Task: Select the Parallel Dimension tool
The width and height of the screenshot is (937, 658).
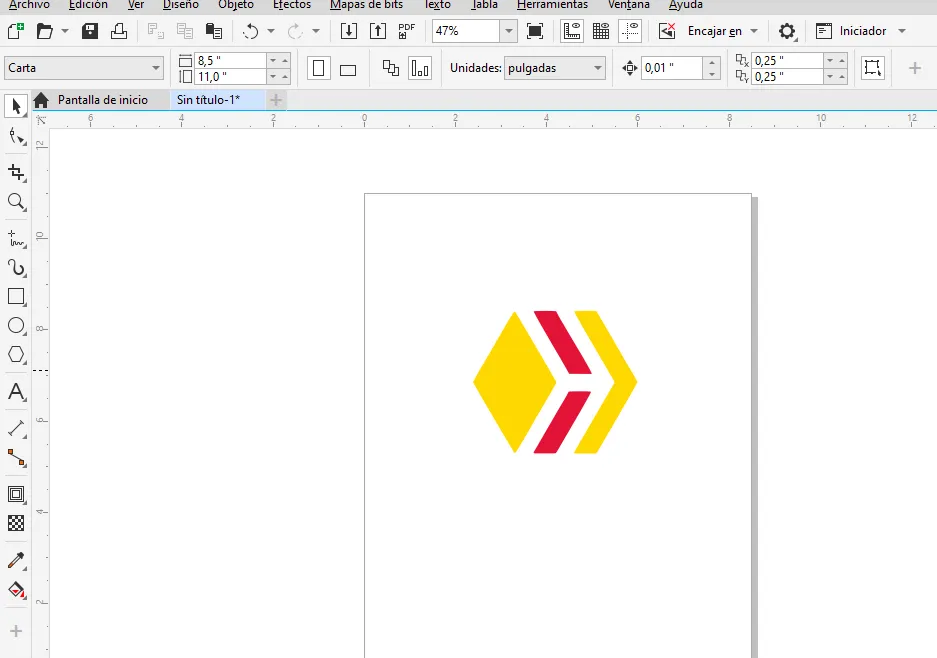Action: tap(17, 428)
